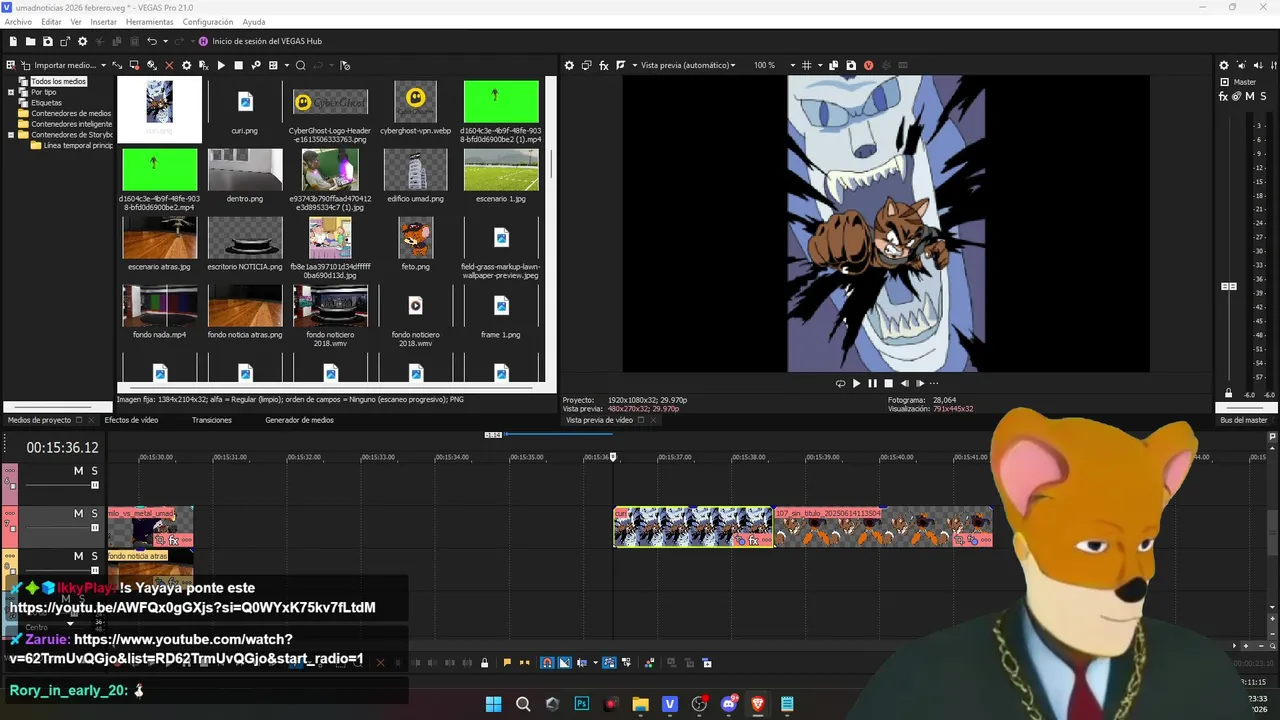Image resolution: width=1280 pixels, height=720 pixels.
Task: Open the Master FX button in the master bus
Action: click(1224, 96)
